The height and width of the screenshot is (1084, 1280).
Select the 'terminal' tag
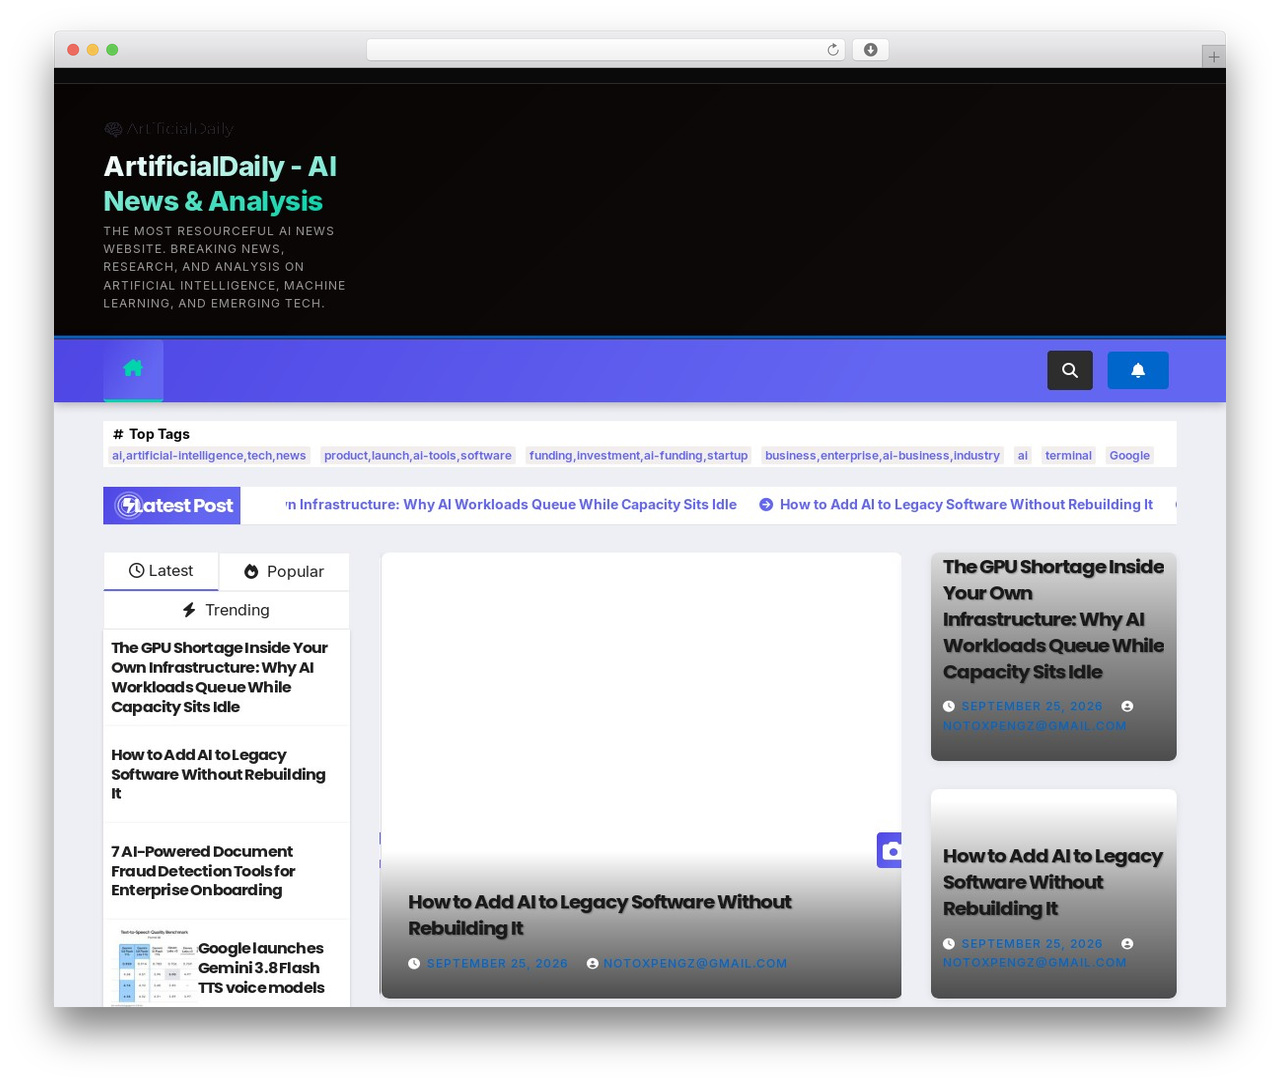[1068, 456]
